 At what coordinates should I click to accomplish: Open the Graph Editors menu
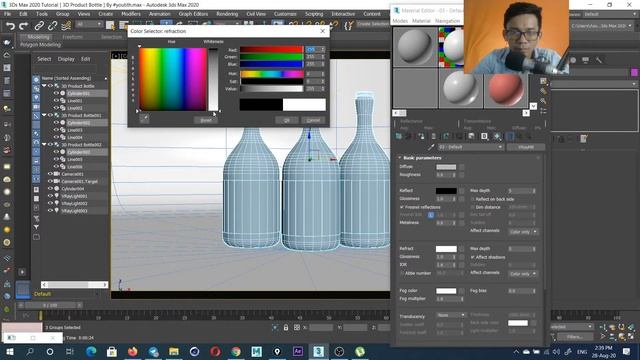193,14
